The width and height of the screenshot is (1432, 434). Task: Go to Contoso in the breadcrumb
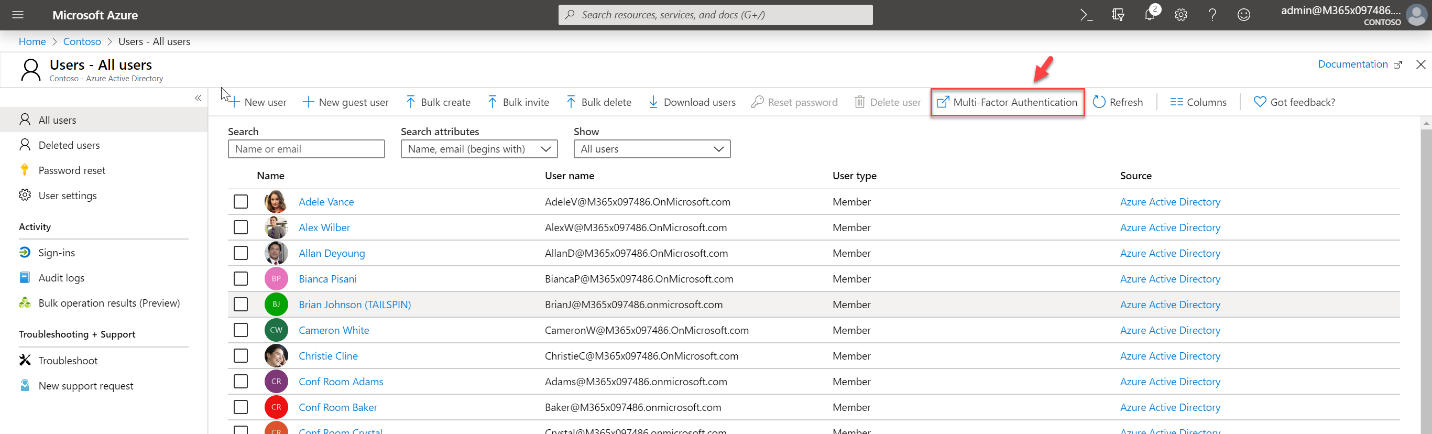pos(81,42)
